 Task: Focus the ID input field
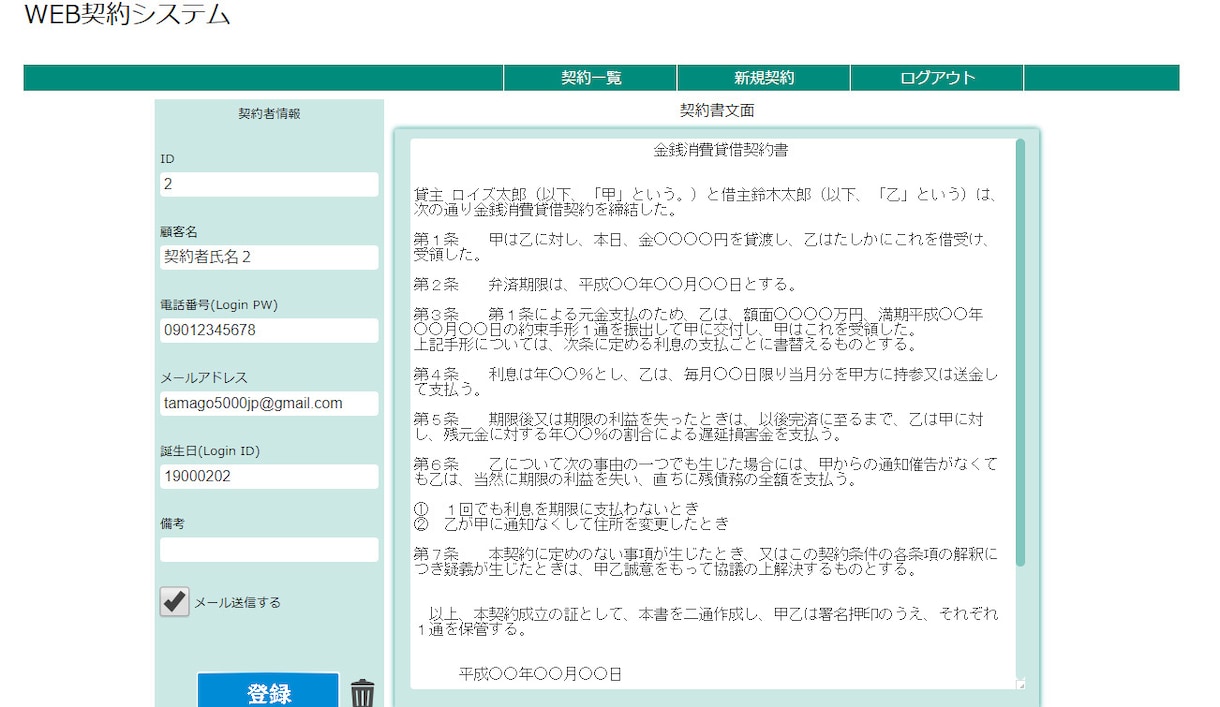pos(269,184)
